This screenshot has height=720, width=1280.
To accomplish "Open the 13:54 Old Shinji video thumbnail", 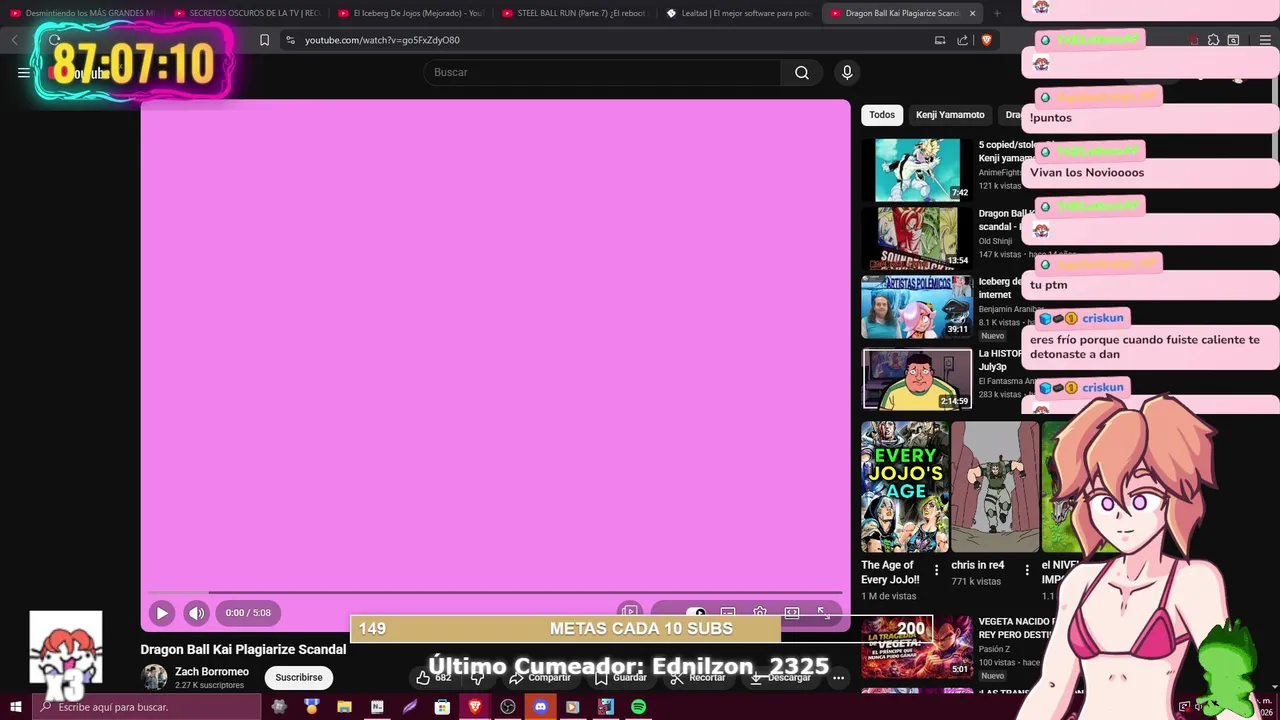I will pyautogui.click(x=917, y=238).
